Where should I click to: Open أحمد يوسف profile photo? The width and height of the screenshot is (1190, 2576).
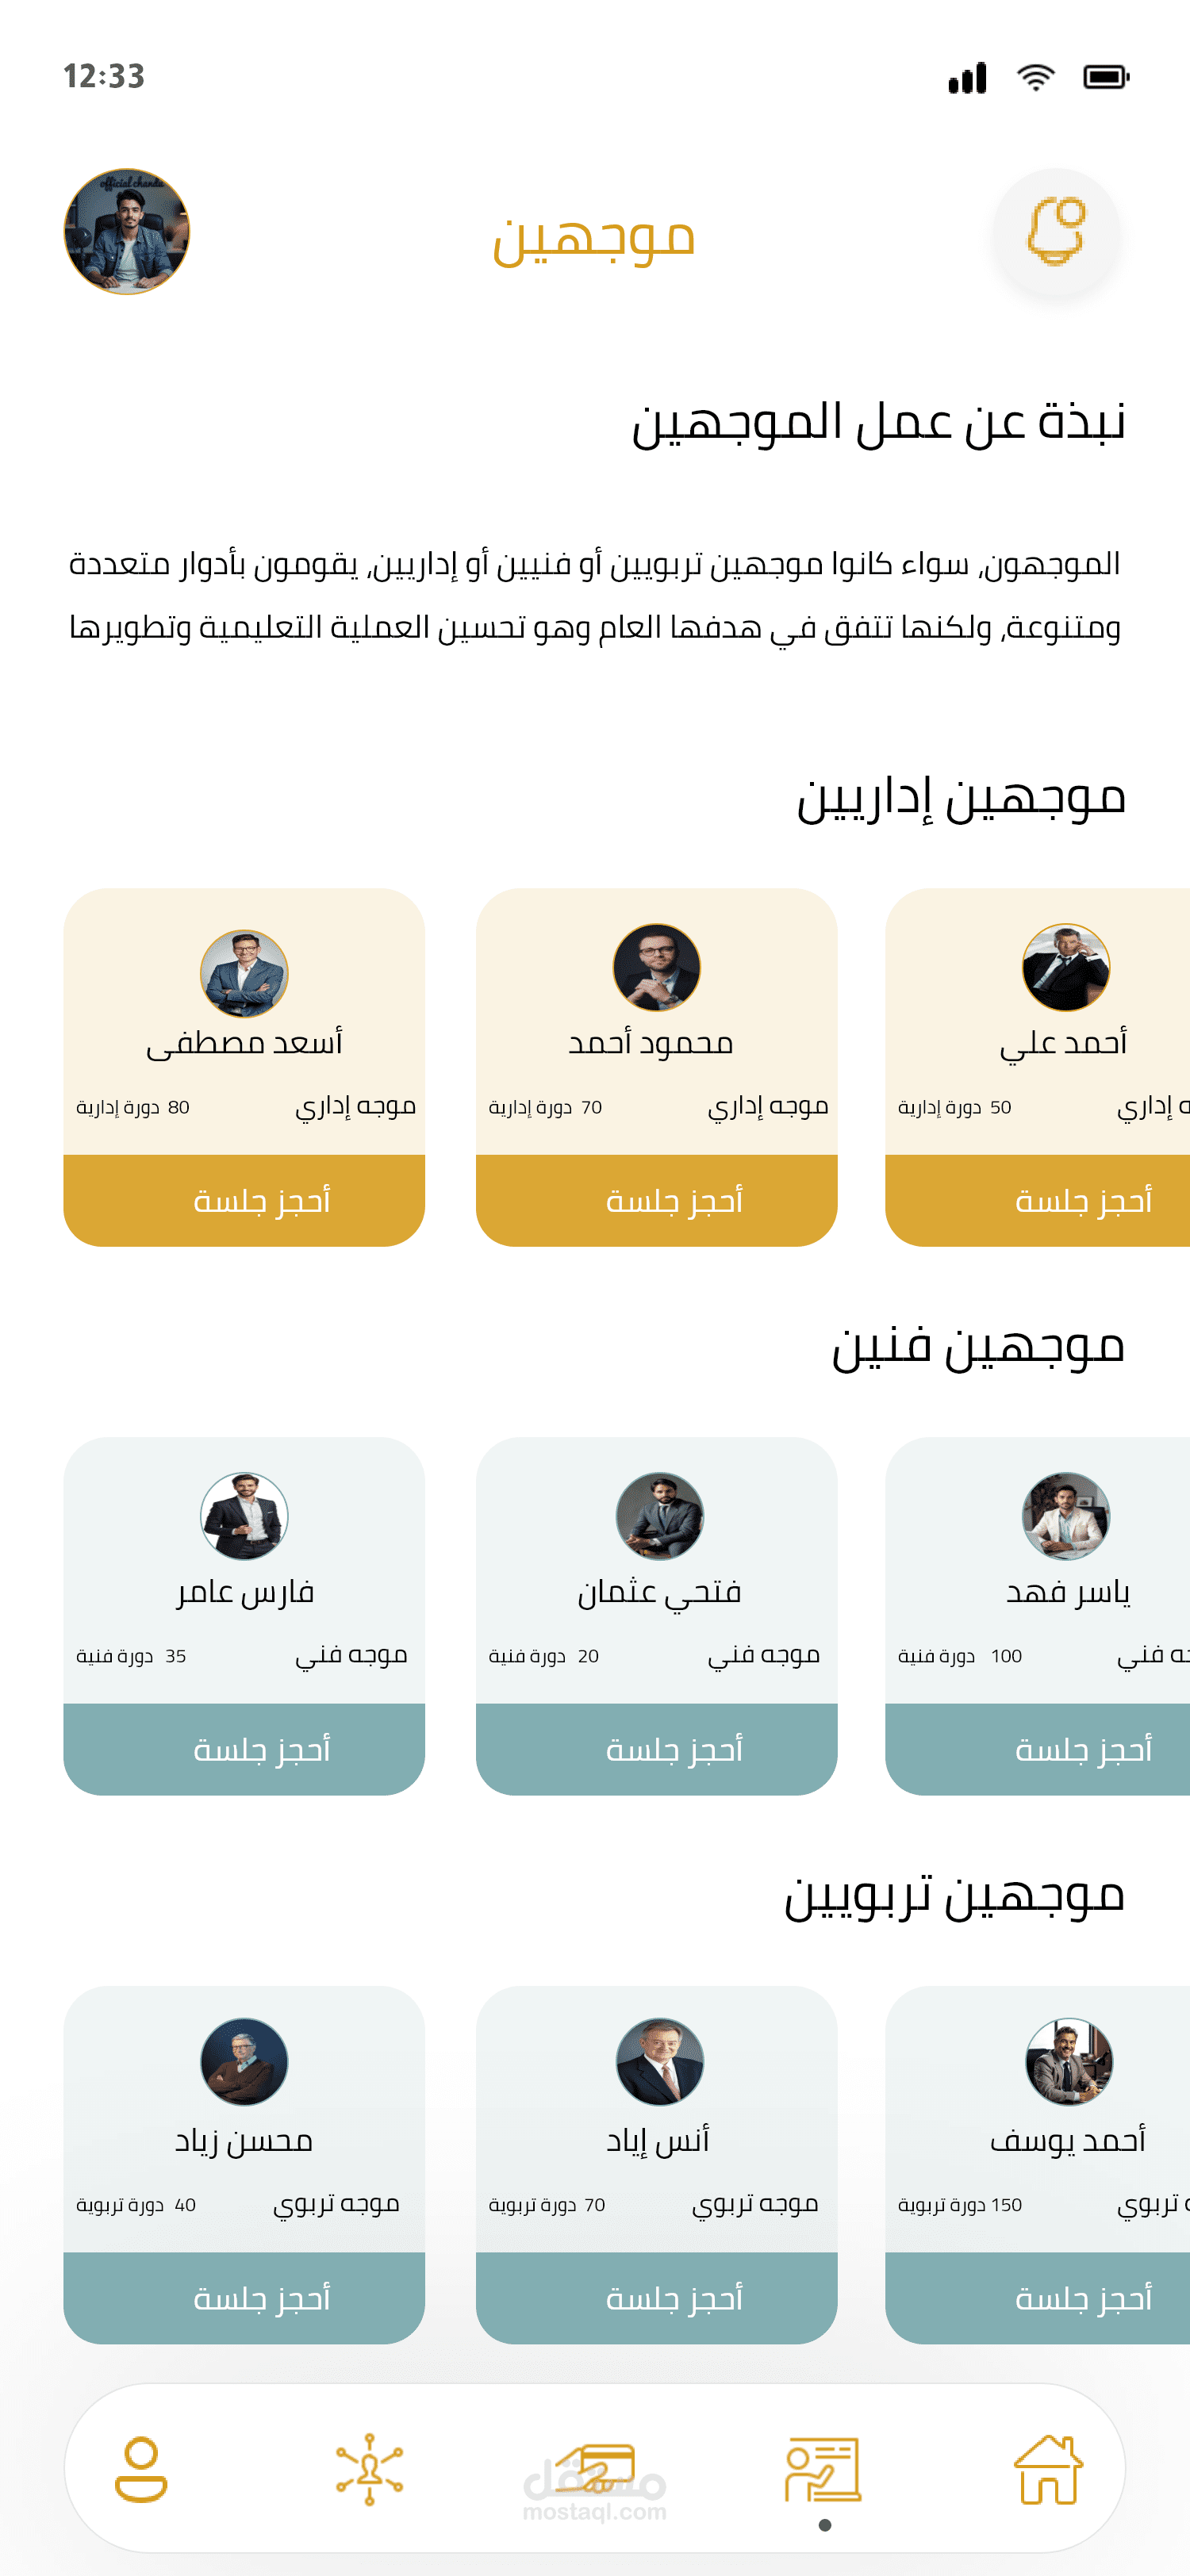[x=1069, y=2062]
